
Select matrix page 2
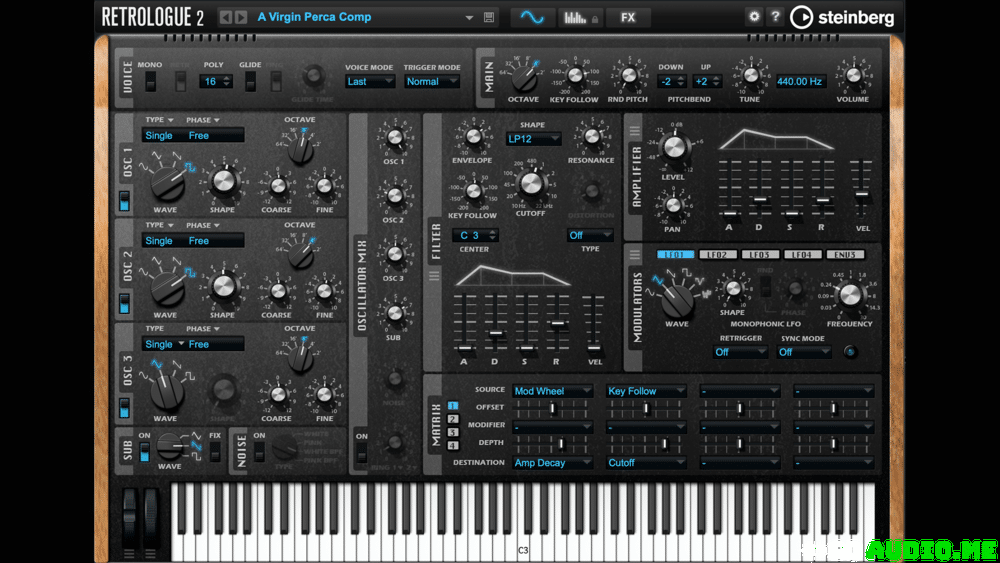pos(452,419)
